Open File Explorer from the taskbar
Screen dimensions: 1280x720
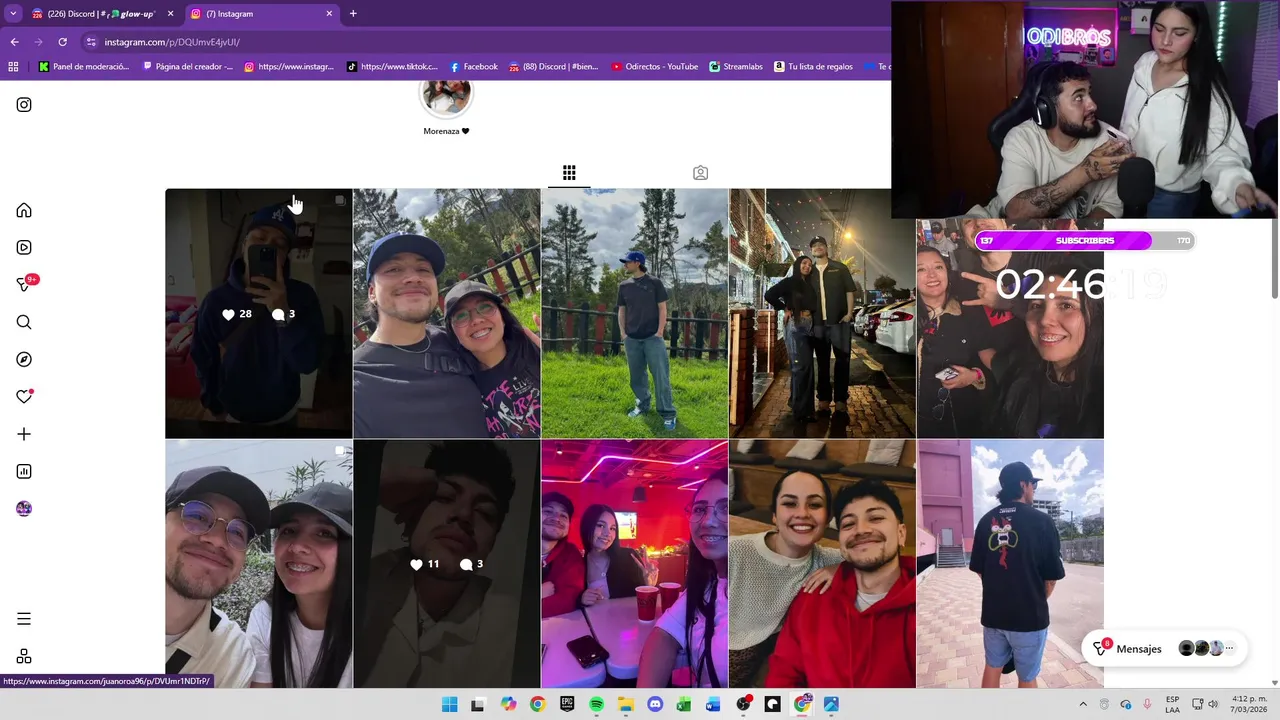click(625, 704)
